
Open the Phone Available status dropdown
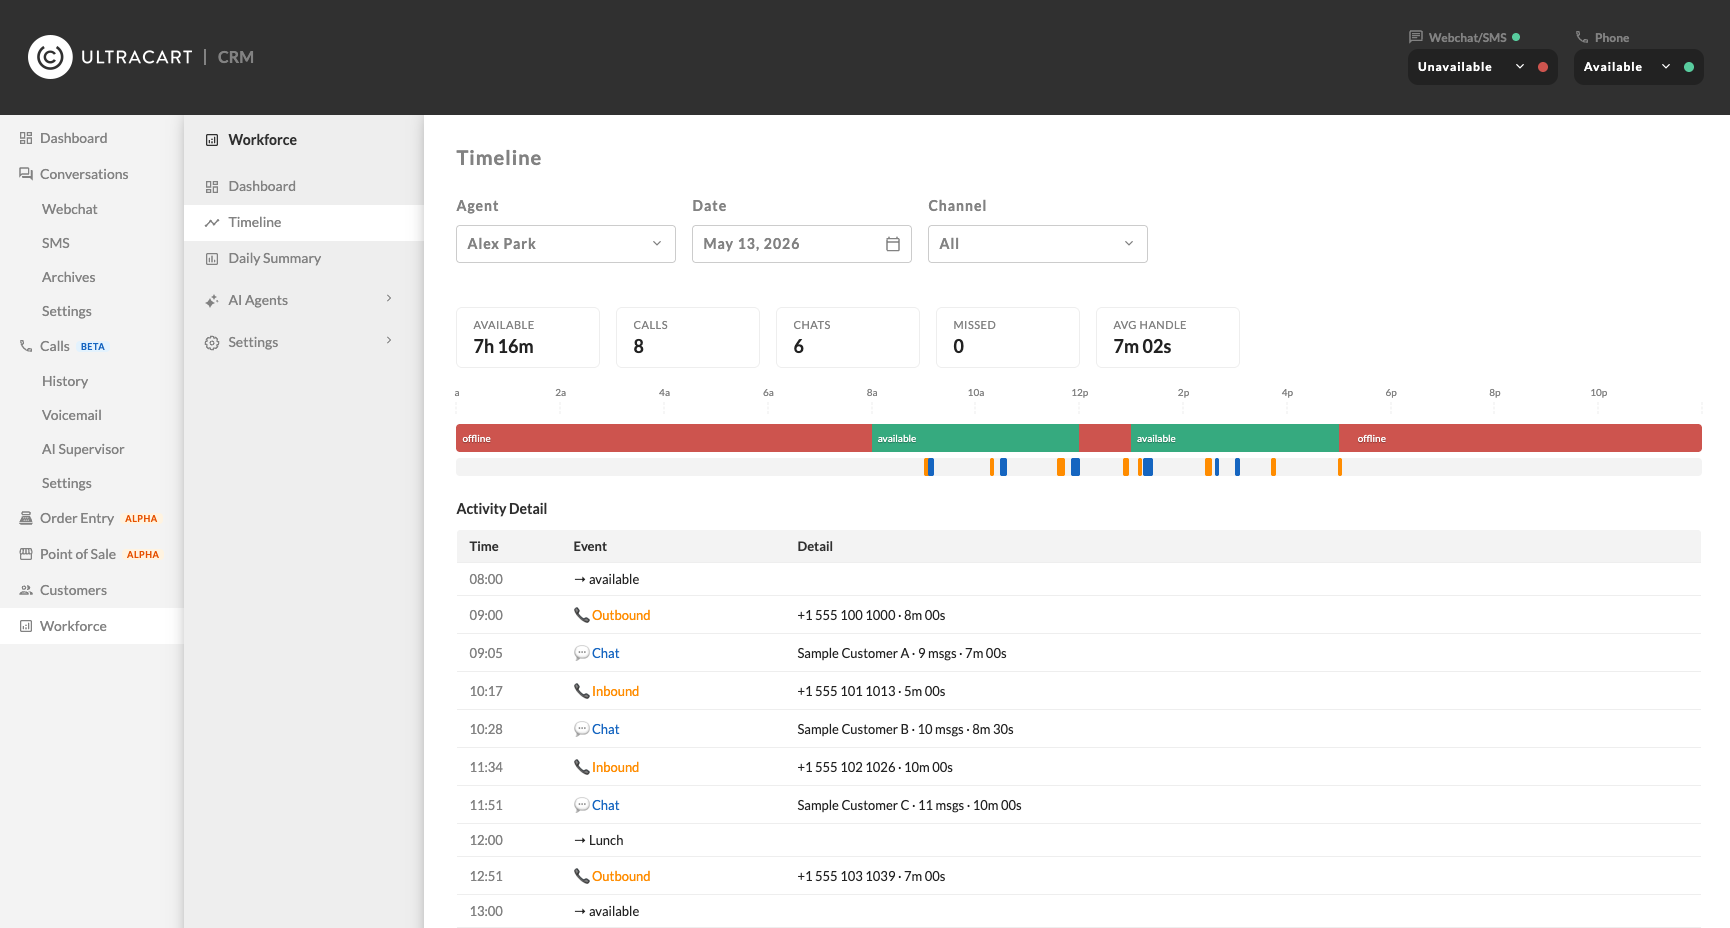1639,67
